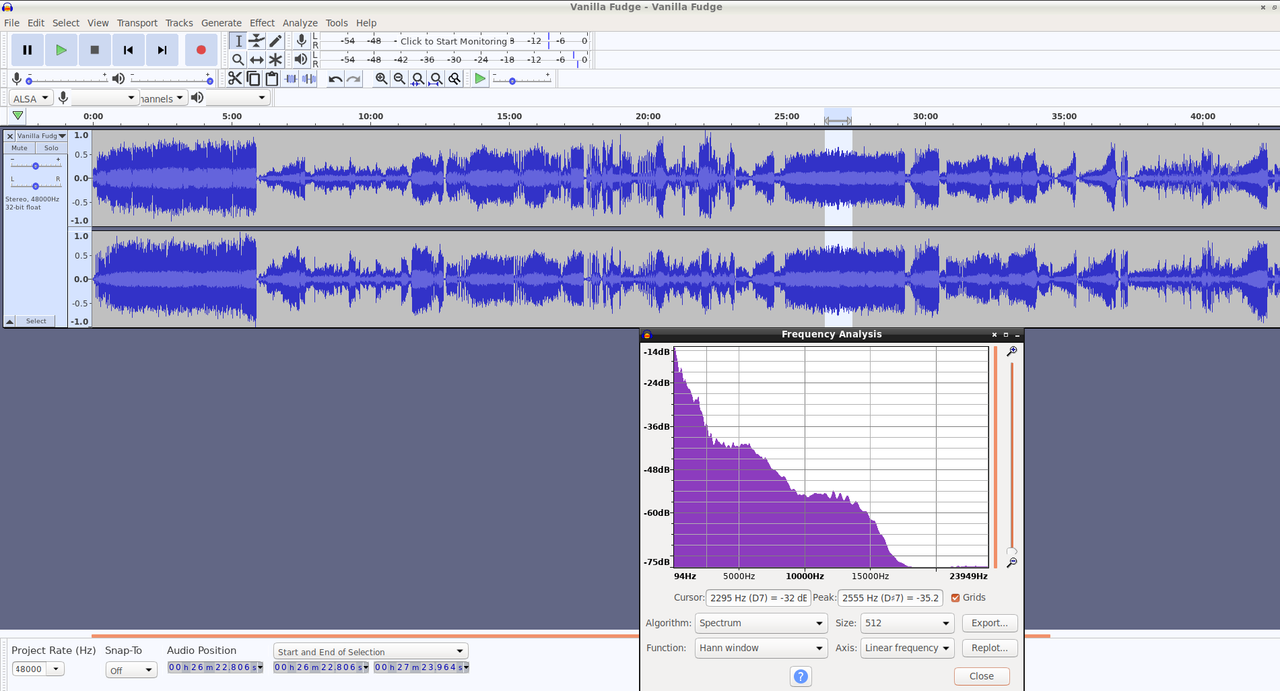Open the Axis Linear frequency dropdown

coord(907,648)
